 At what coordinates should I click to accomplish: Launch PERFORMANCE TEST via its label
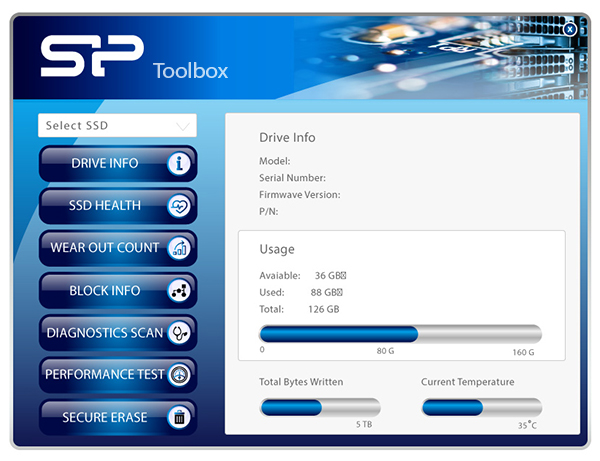[104, 375]
